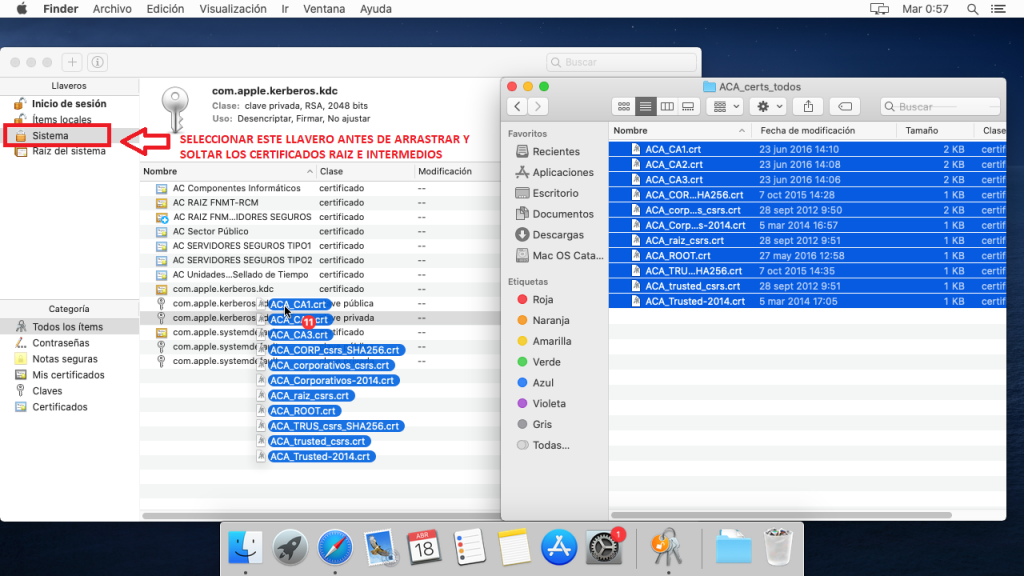
Task: Go forward in Finder window
Action: tap(538, 106)
